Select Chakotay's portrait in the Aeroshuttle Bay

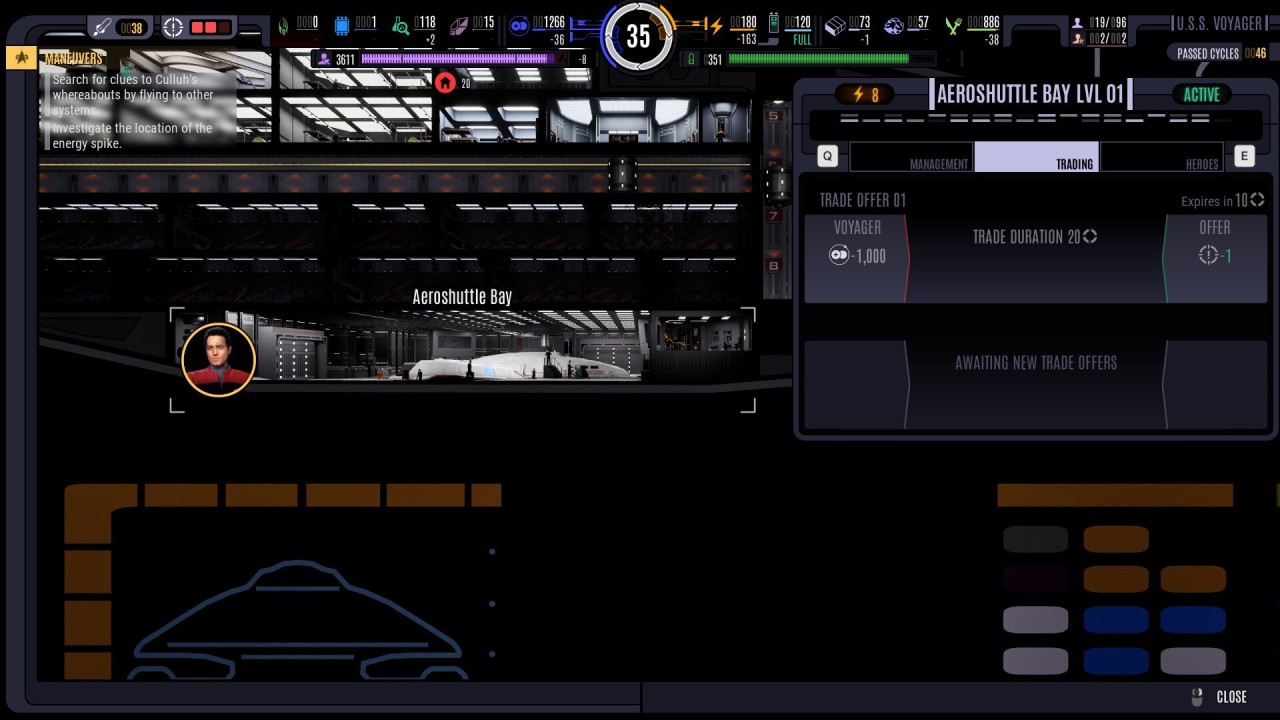(x=218, y=360)
